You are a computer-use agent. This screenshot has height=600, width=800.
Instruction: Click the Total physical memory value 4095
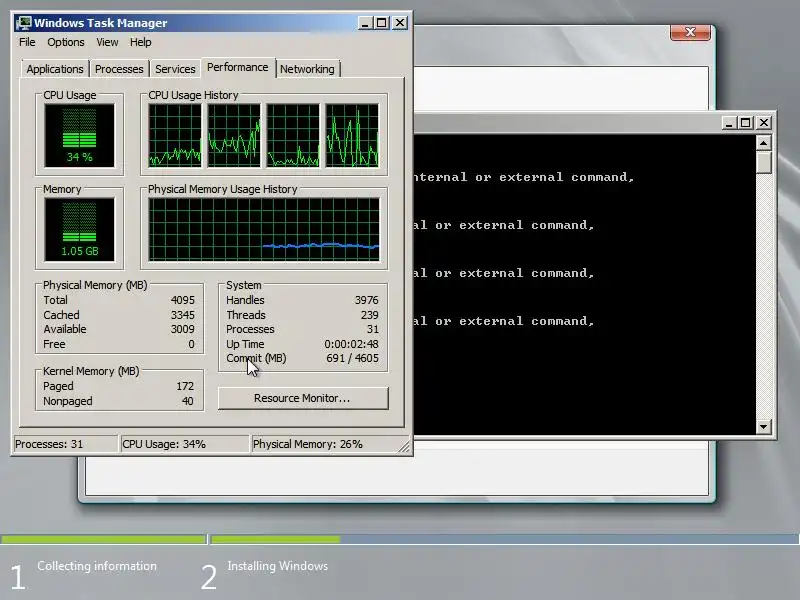pyautogui.click(x=183, y=300)
